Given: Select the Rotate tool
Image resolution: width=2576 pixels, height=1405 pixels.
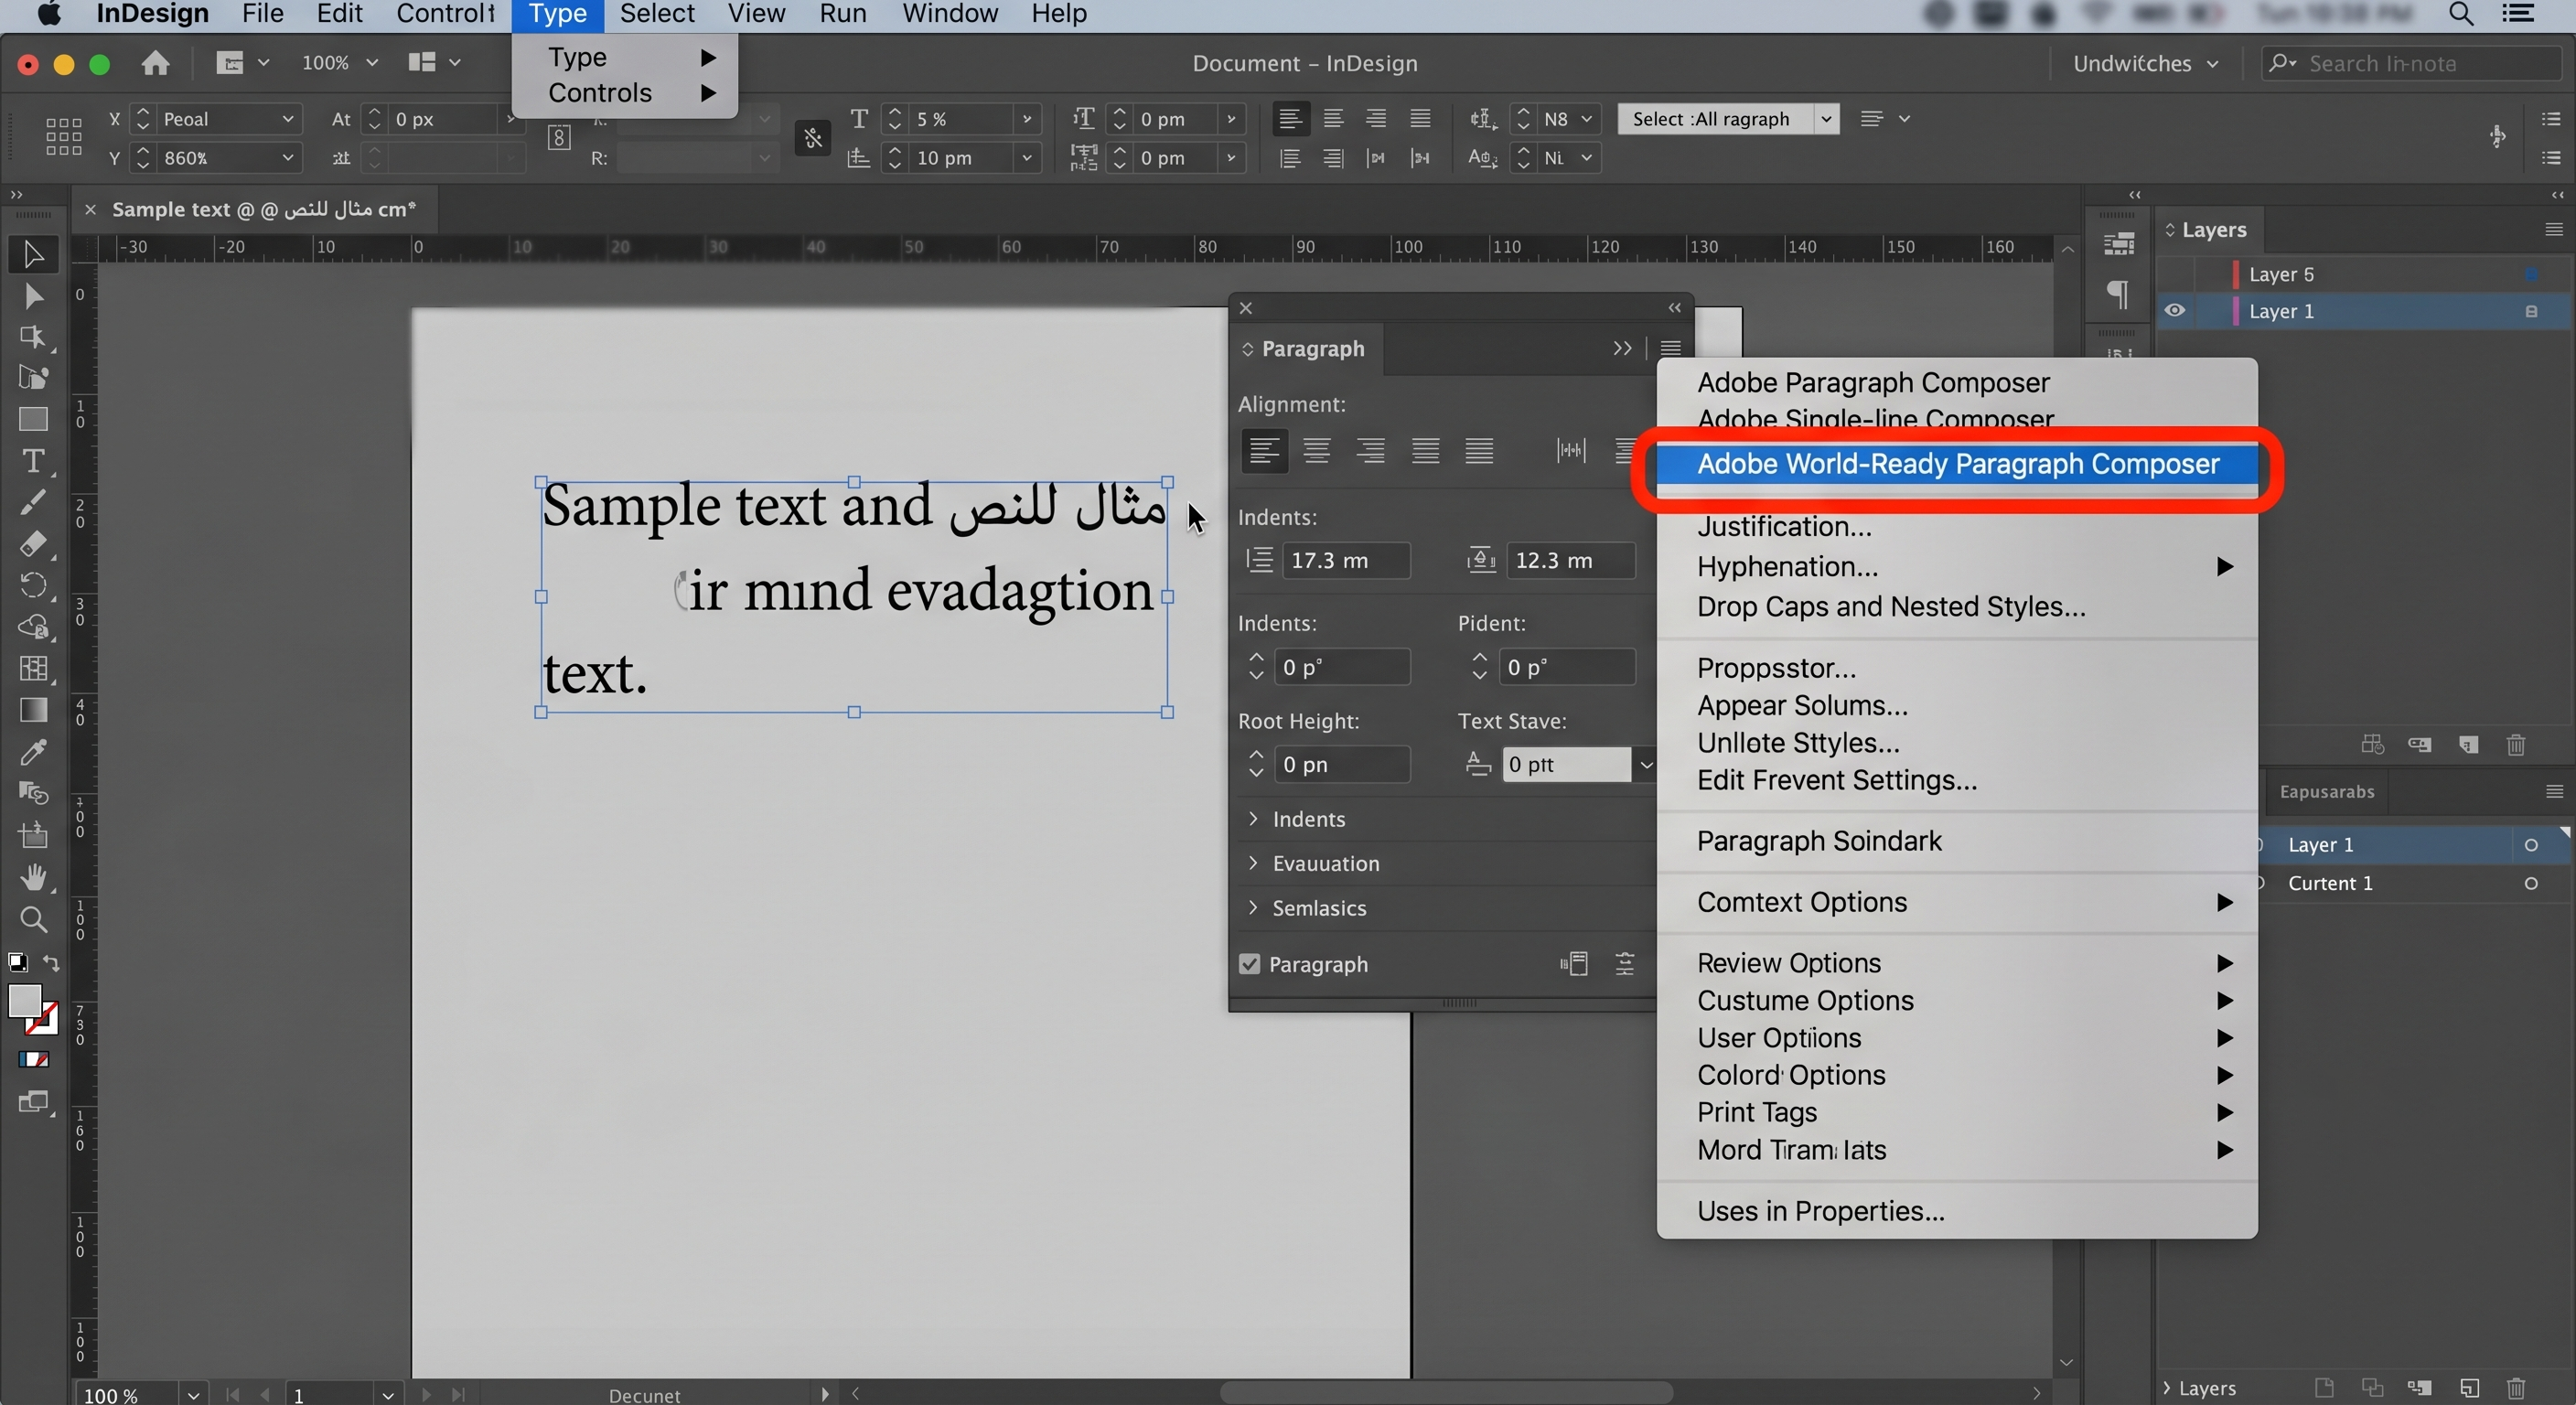Looking at the screenshot, I should (33, 585).
